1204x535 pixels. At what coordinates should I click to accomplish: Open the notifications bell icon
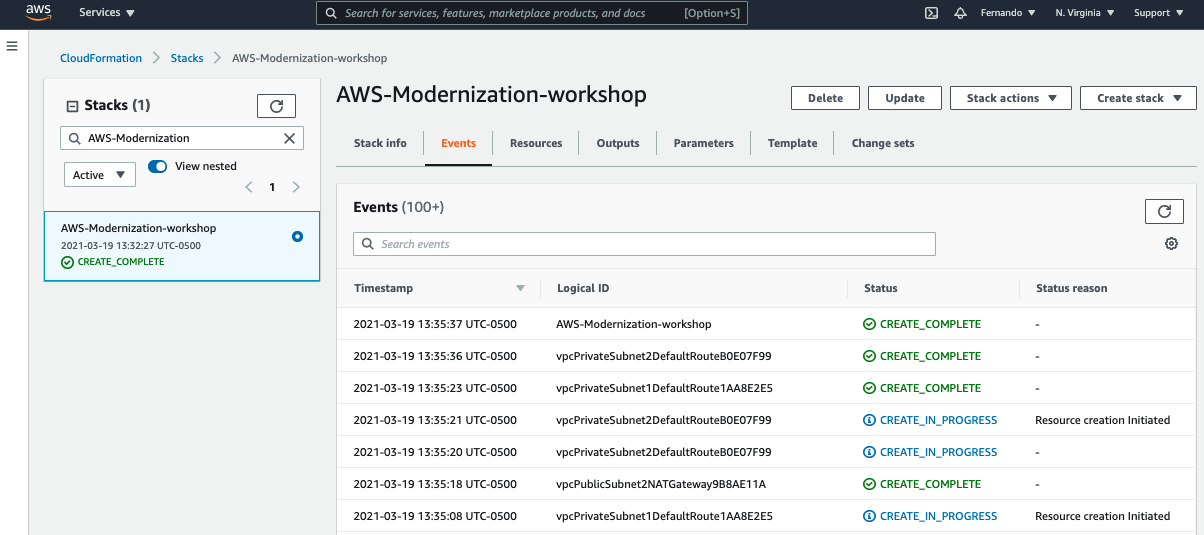pos(961,13)
